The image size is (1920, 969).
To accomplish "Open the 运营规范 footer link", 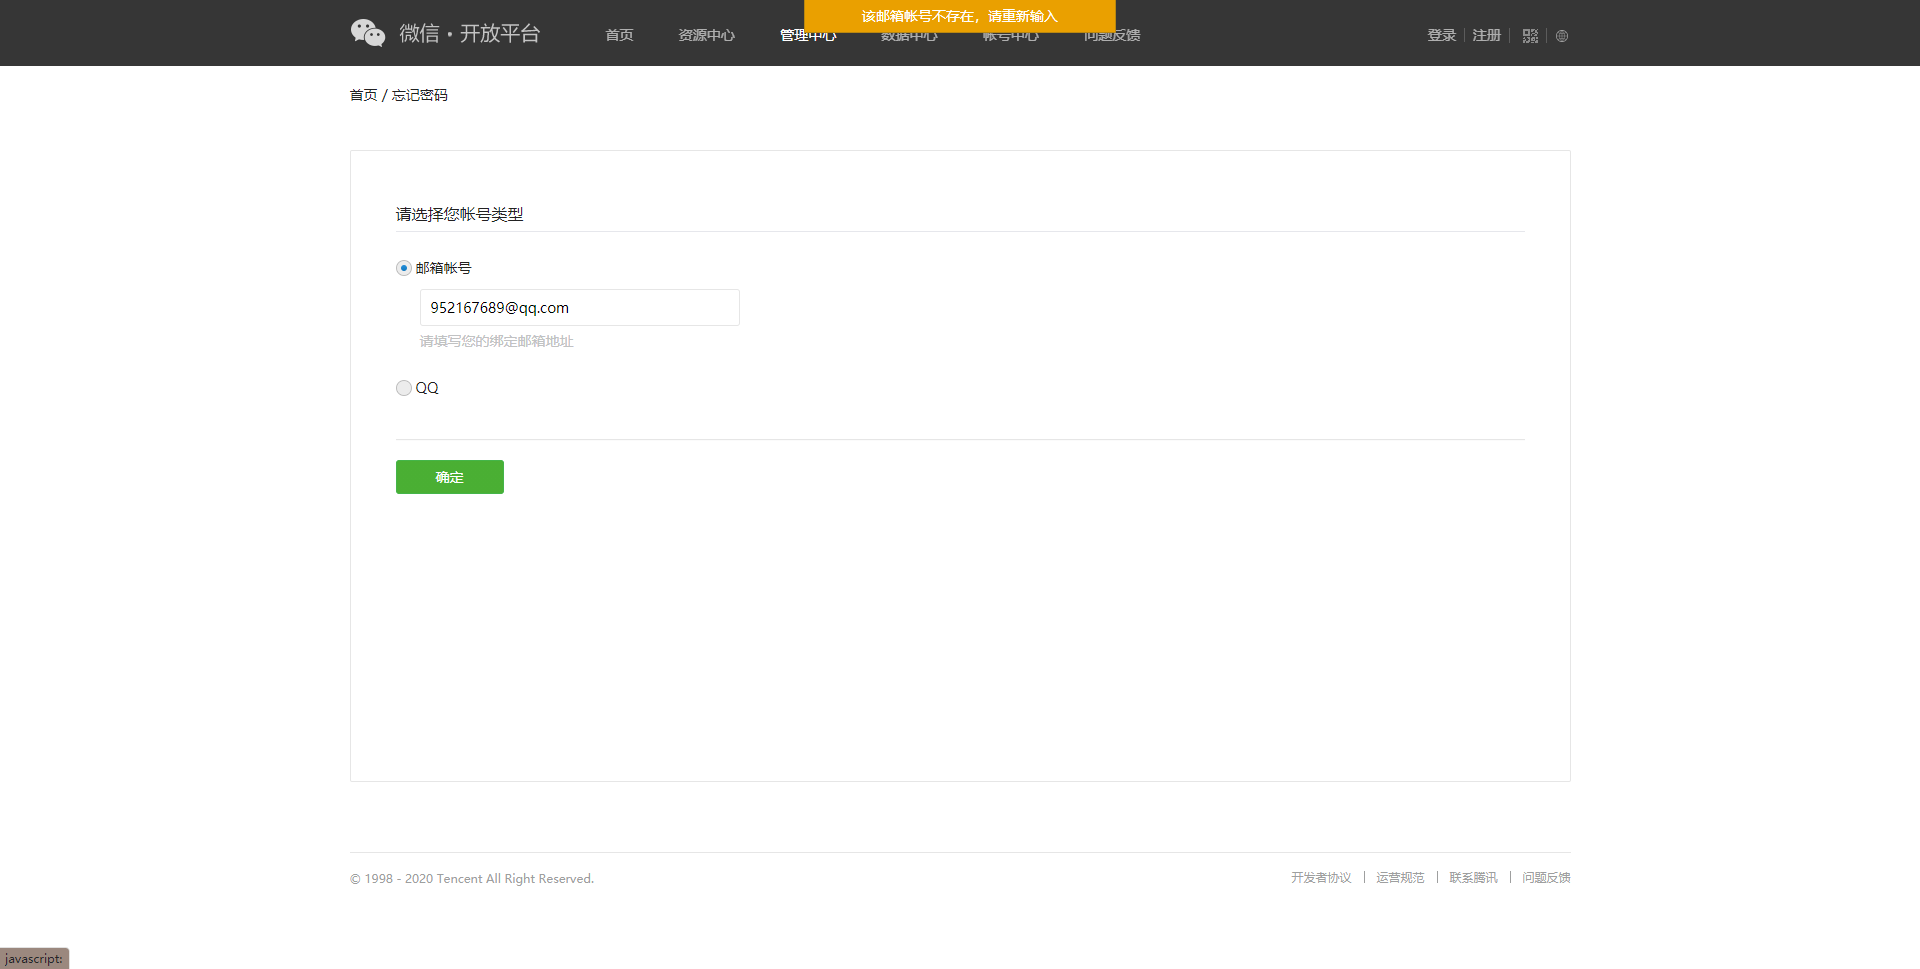I will tap(1400, 878).
